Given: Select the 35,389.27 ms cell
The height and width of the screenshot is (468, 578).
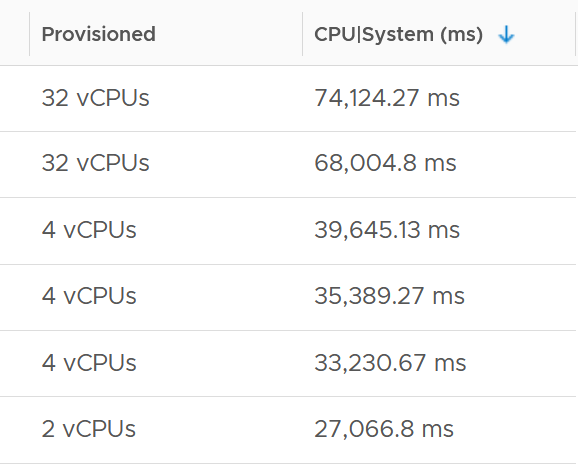Looking at the screenshot, I should click(389, 296).
